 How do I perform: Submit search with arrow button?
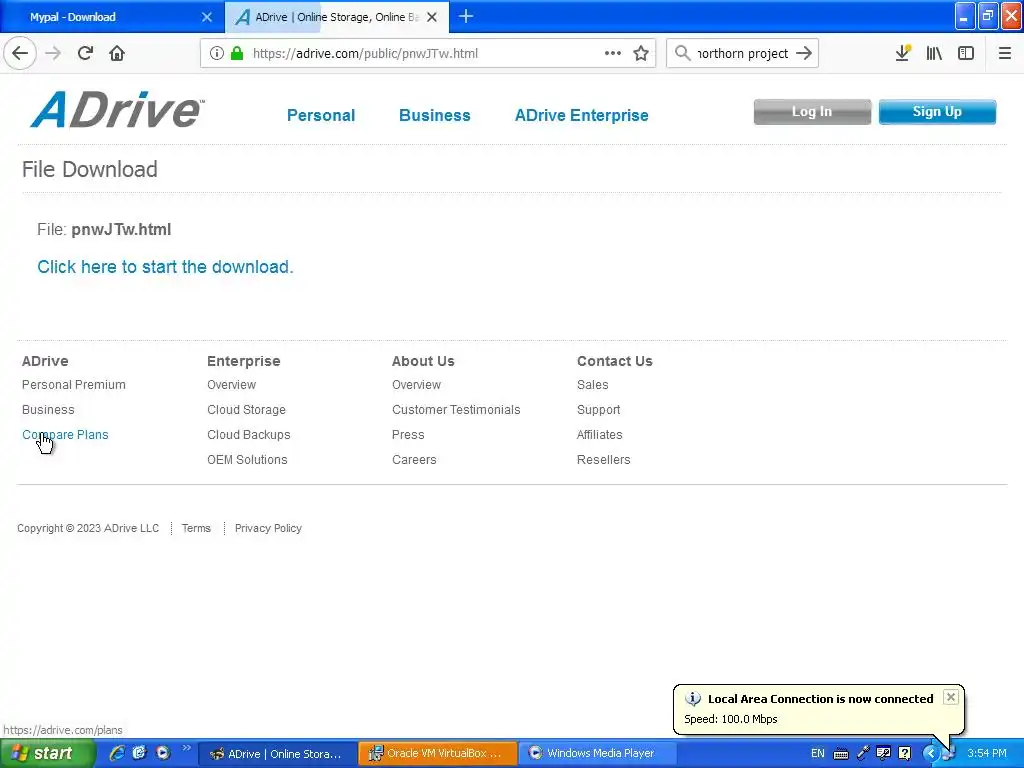804,53
